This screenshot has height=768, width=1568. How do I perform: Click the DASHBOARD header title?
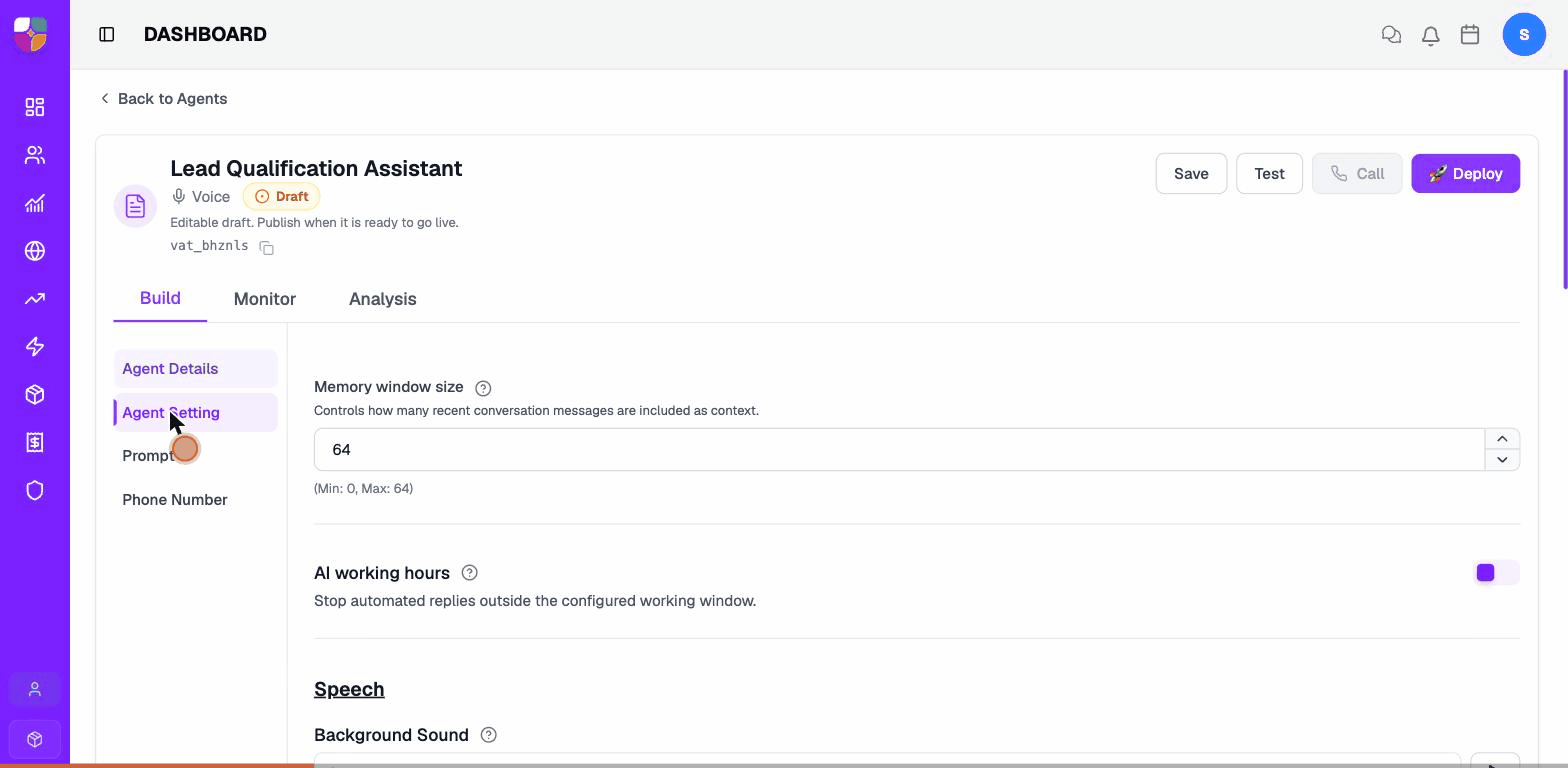tap(205, 34)
